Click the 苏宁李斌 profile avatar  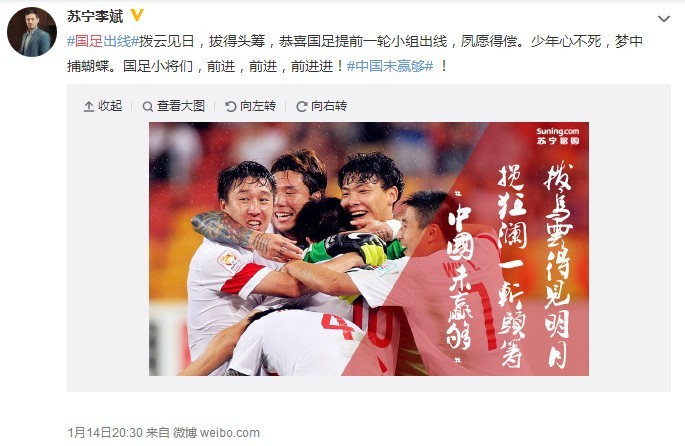pyautogui.click(x=31, y=32)
